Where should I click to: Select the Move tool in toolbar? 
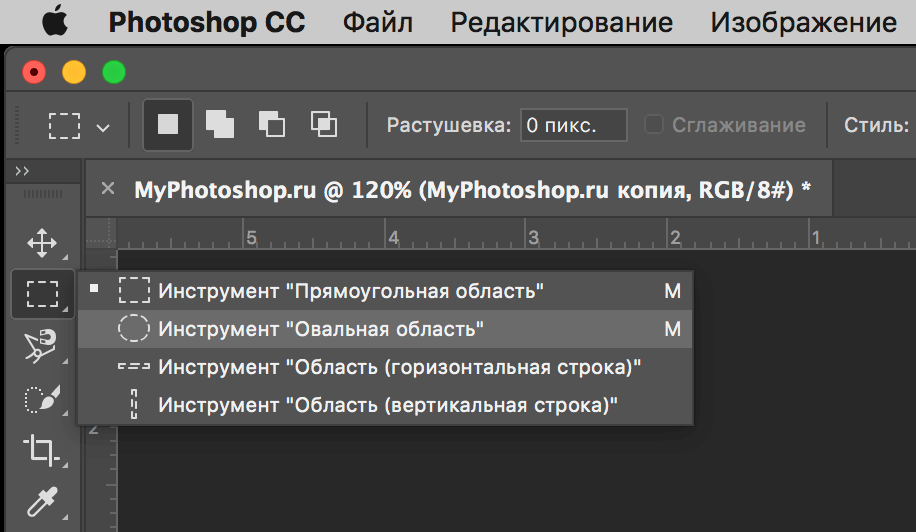pos(41,242)
